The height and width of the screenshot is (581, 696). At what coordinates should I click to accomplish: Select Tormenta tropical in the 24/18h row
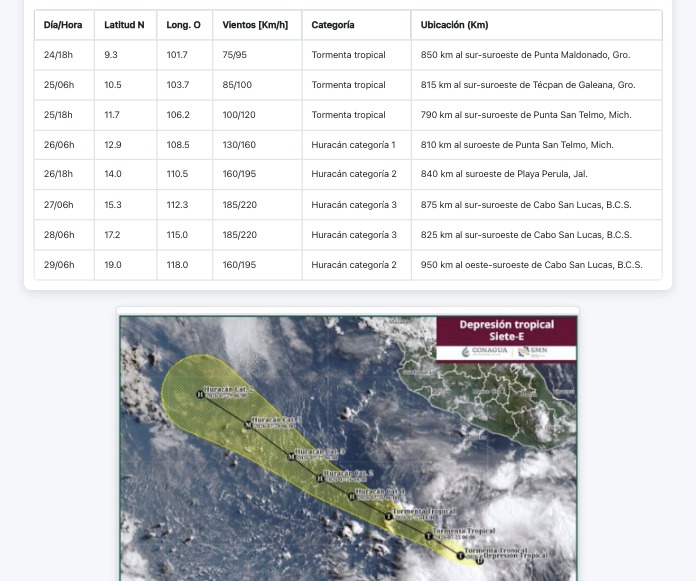[x=348, y=55]
